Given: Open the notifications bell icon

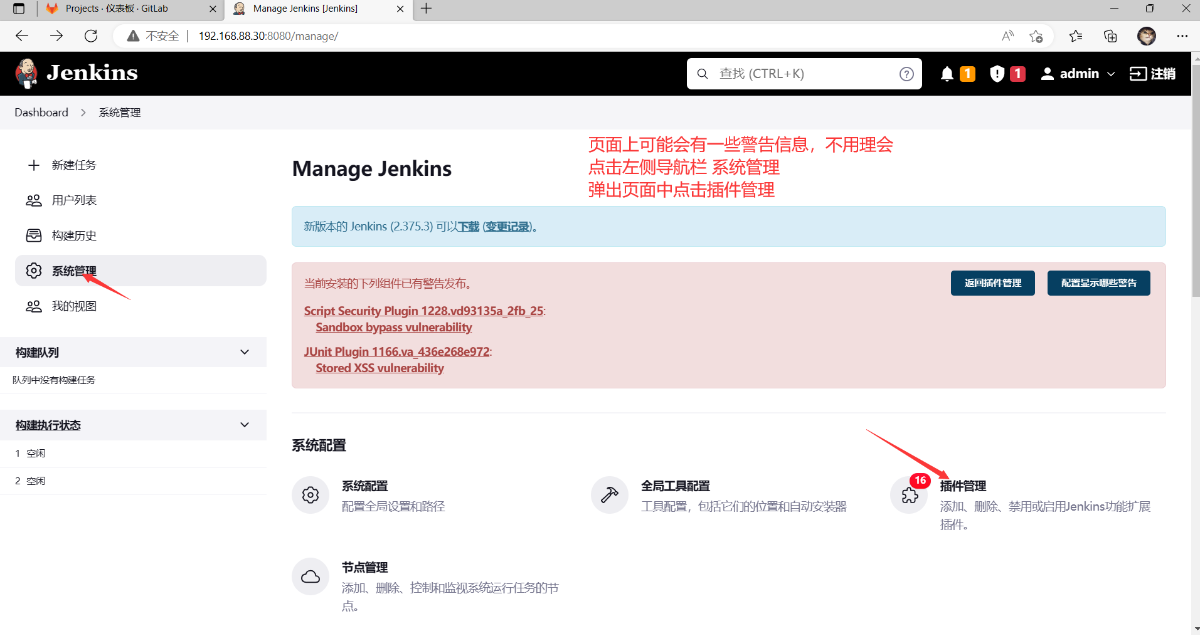Looking at the screenshot, I should coord(947,74).
